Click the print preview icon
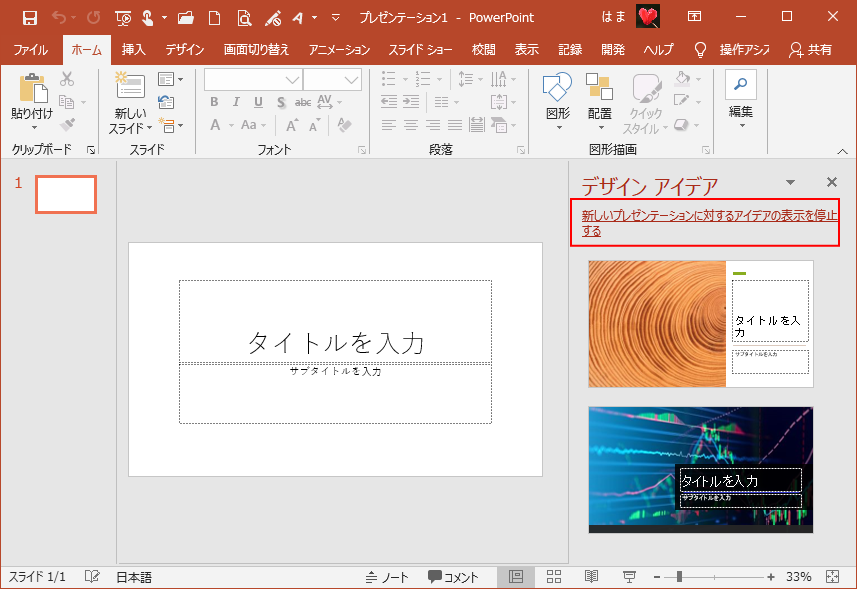The height and width of the screenshot is (589, 857). (x=244, y=18)
